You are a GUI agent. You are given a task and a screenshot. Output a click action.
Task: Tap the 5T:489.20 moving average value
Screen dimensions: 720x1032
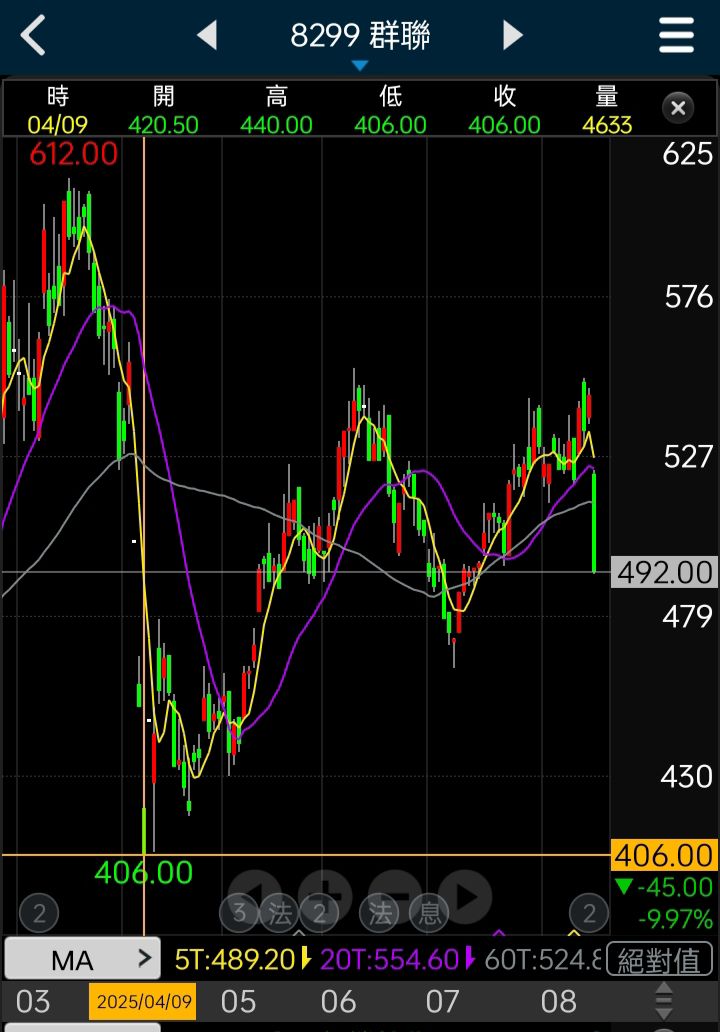(234, 960)
